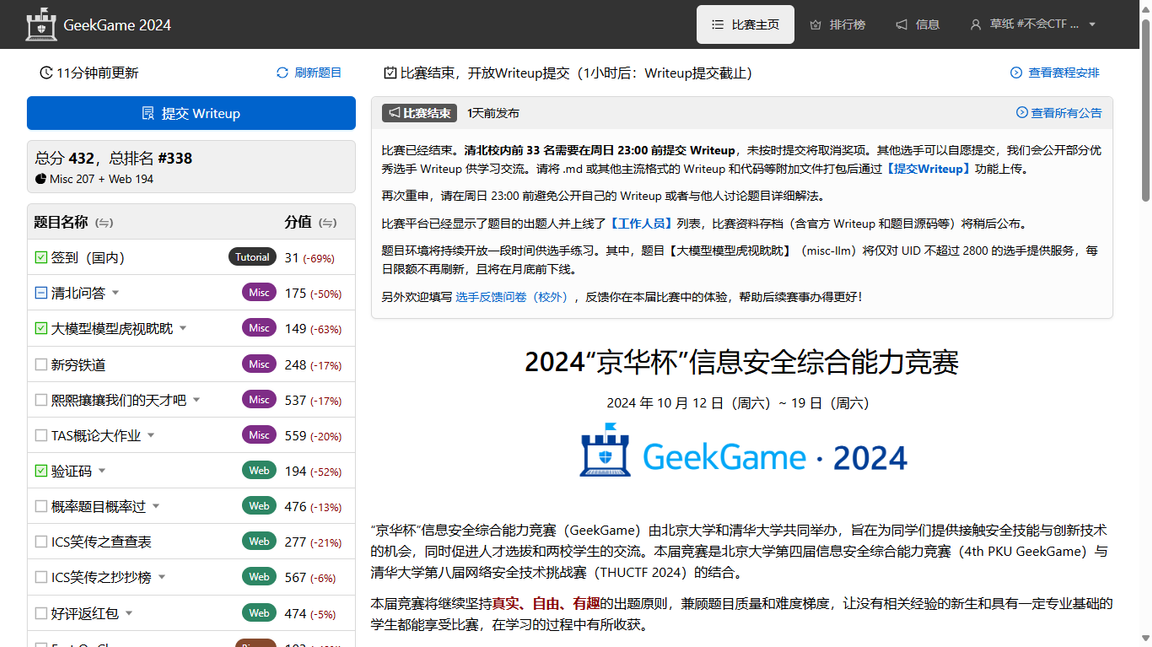Click the Web badge on ICS笑传之查查表 row
The image size is (1152, 647).
tap(259, 541)
